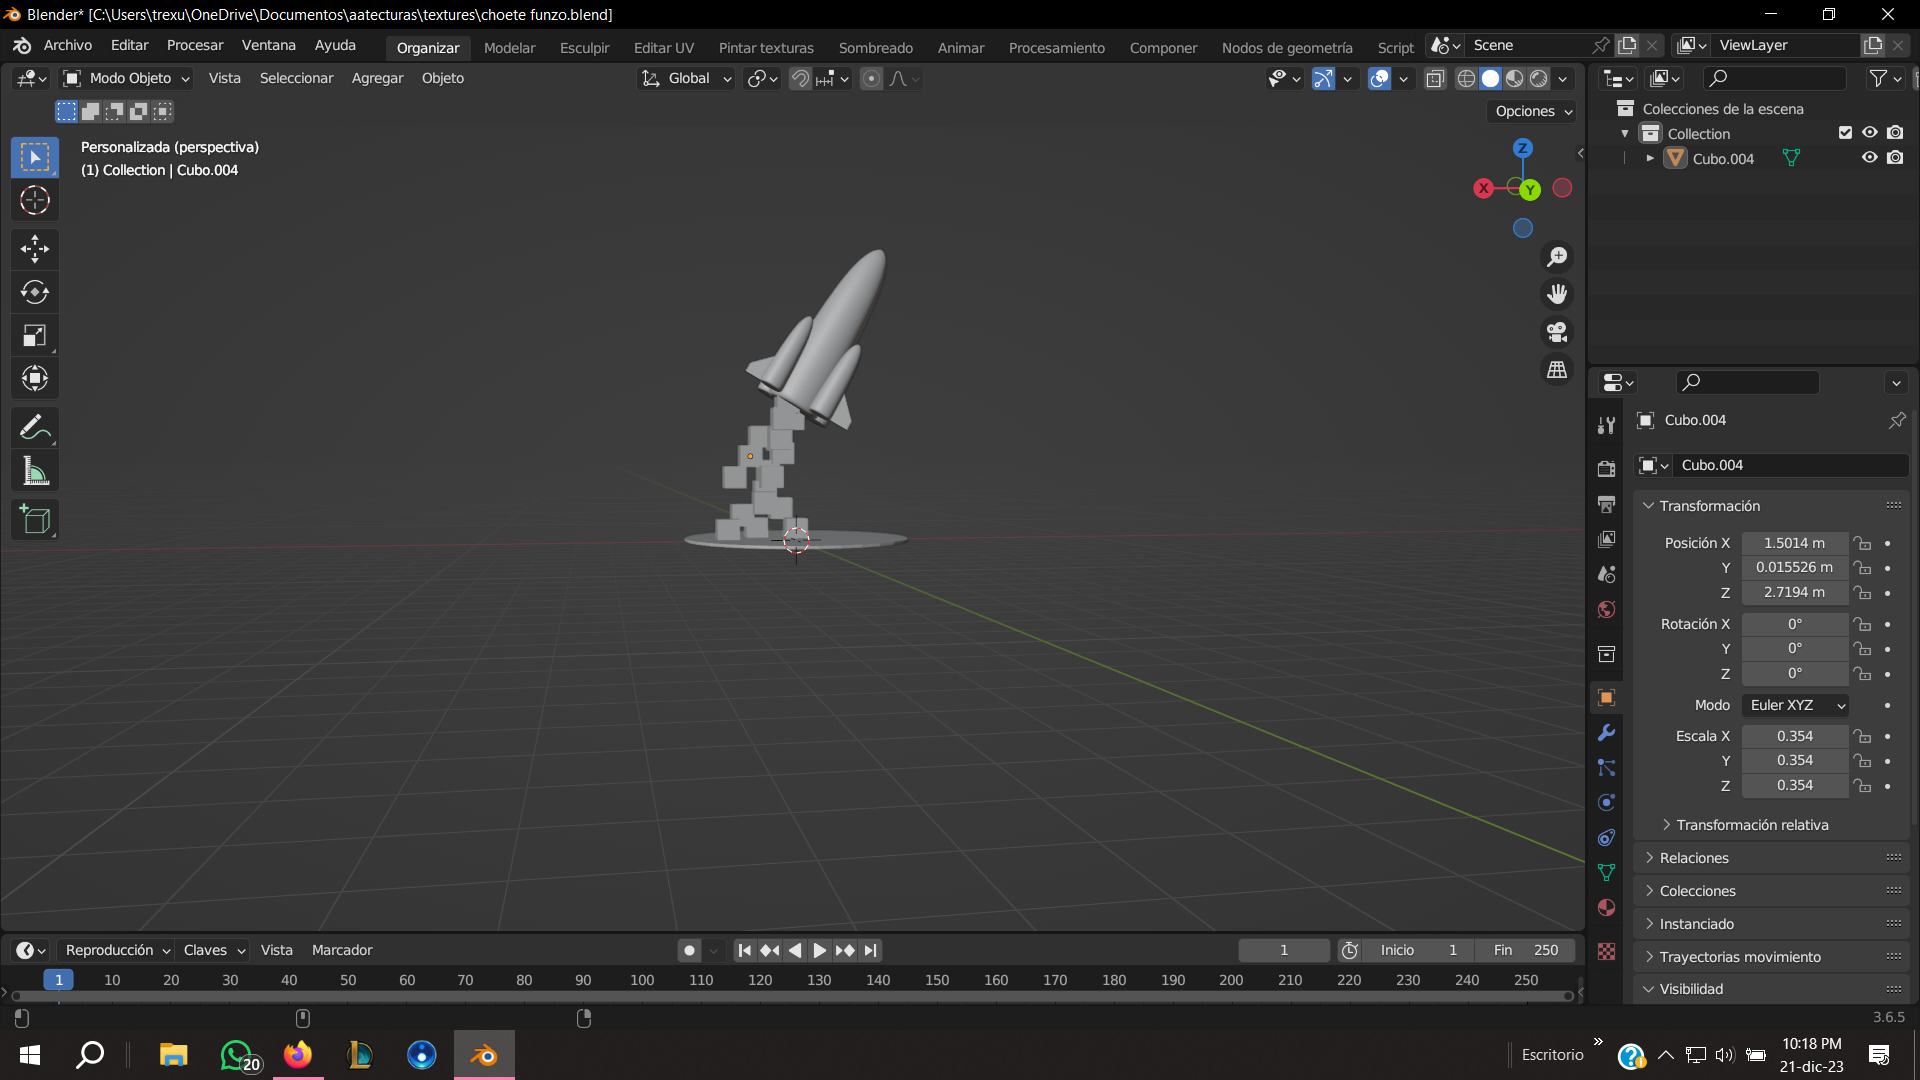The height and width of the screenshot is (1080, 1920).
Task: Open the Reproducción timeline menu
Action: (116, 950)
